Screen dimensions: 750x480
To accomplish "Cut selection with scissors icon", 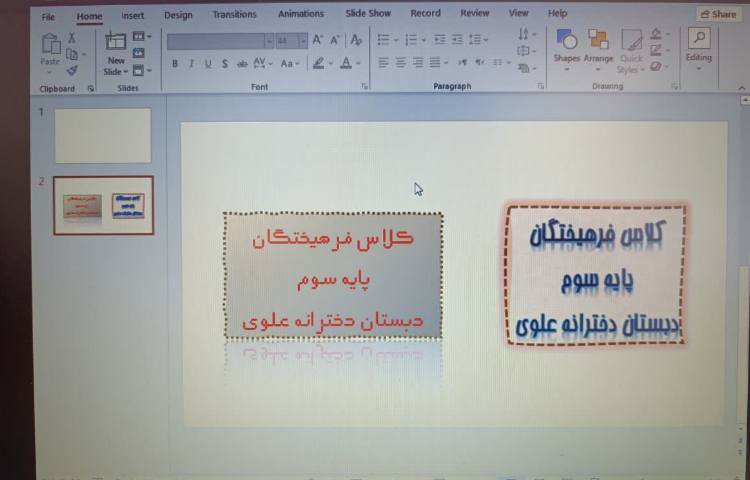I will (x=72, y=37).
